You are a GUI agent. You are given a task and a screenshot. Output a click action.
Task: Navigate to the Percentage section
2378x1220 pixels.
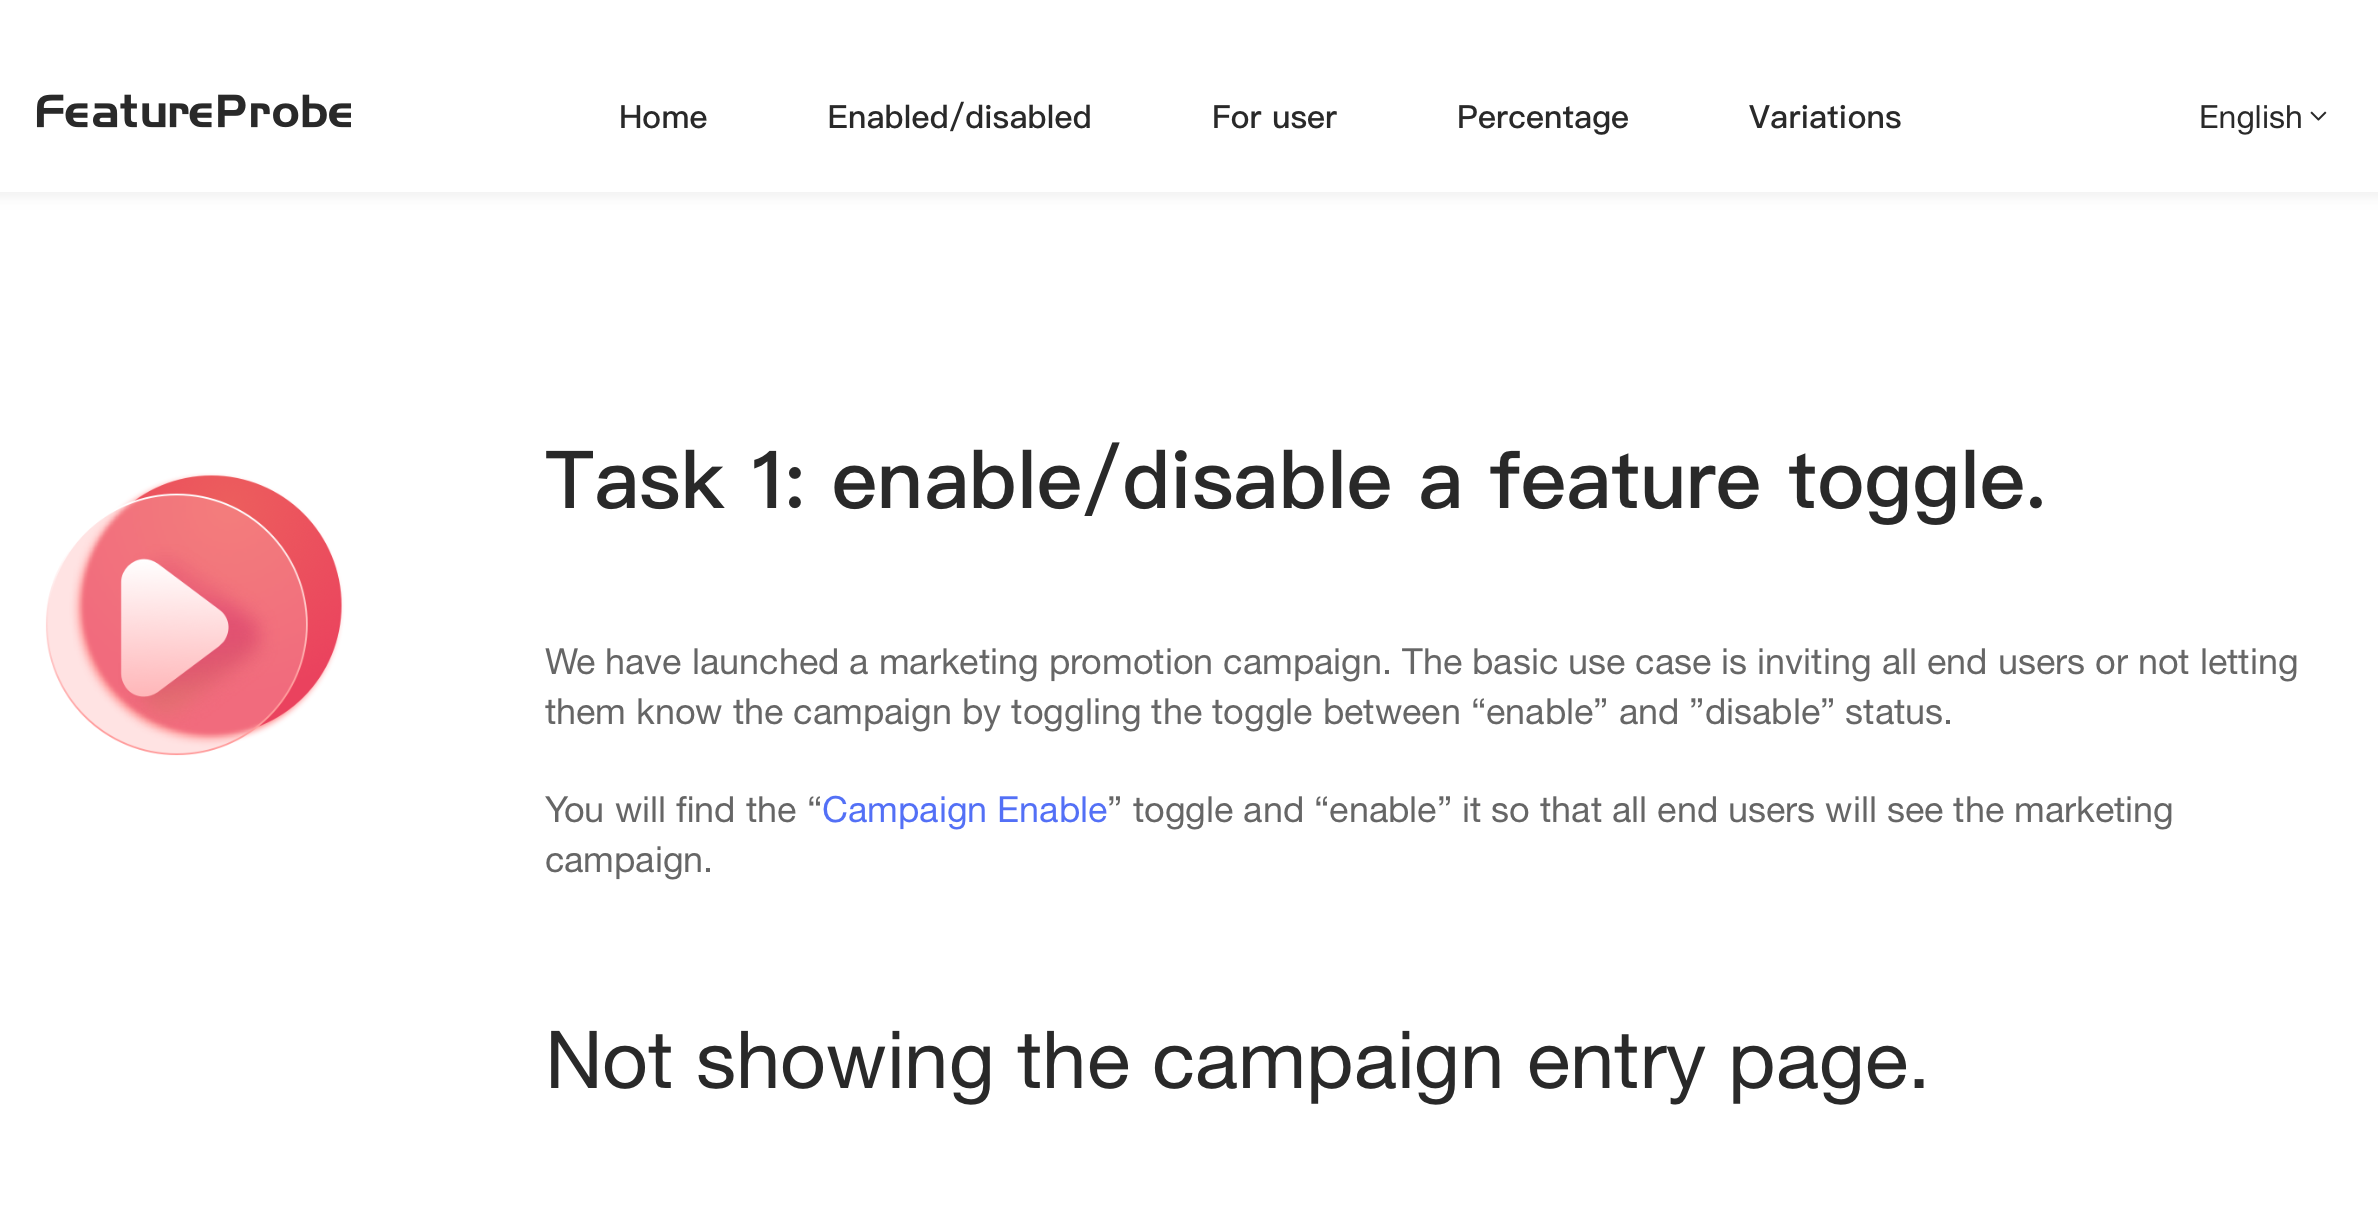pyautogui.click(x=1542, y=117)
